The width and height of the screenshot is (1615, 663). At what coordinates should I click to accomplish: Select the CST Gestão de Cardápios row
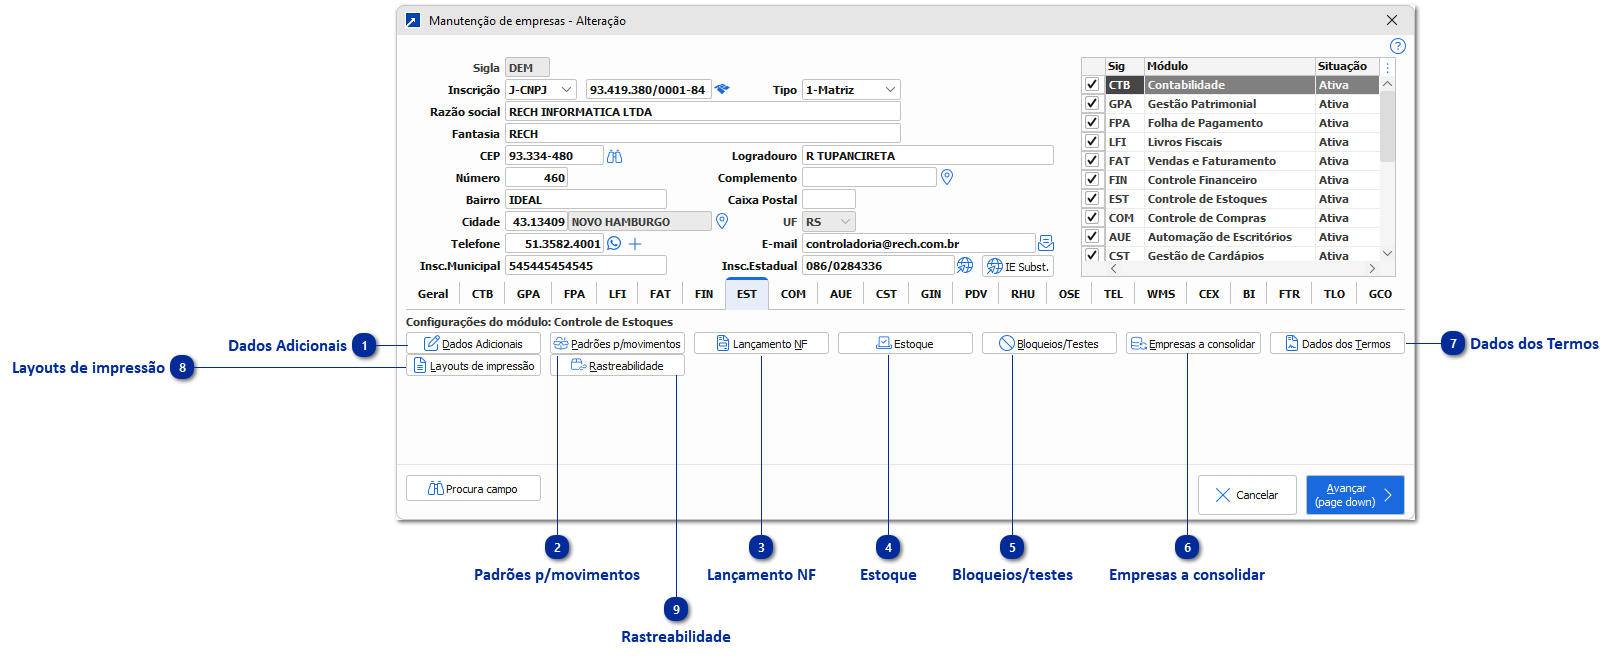click(x=1230, y=256)
